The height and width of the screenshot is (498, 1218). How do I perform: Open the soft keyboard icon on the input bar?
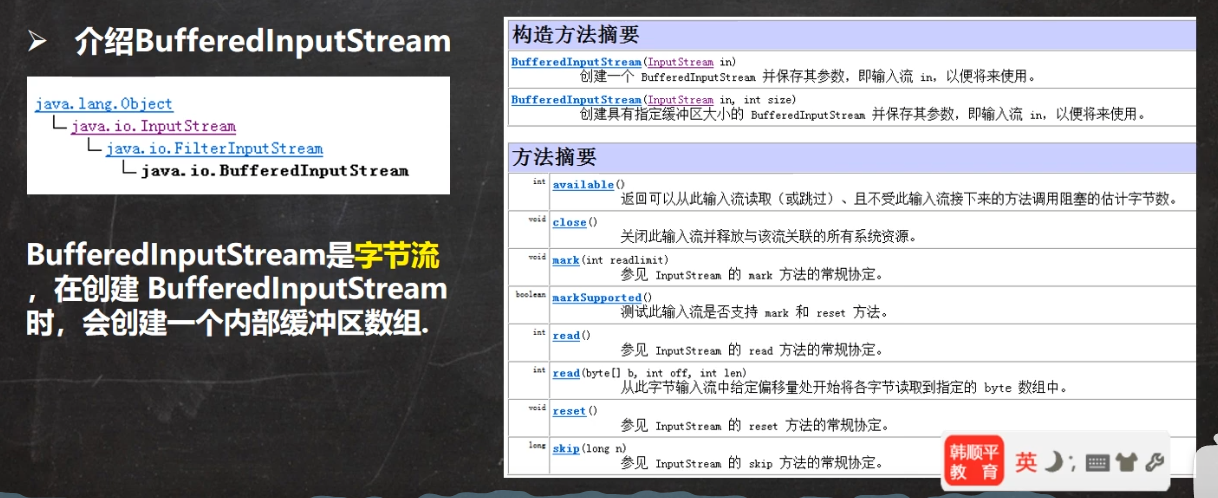[1097, 463]
